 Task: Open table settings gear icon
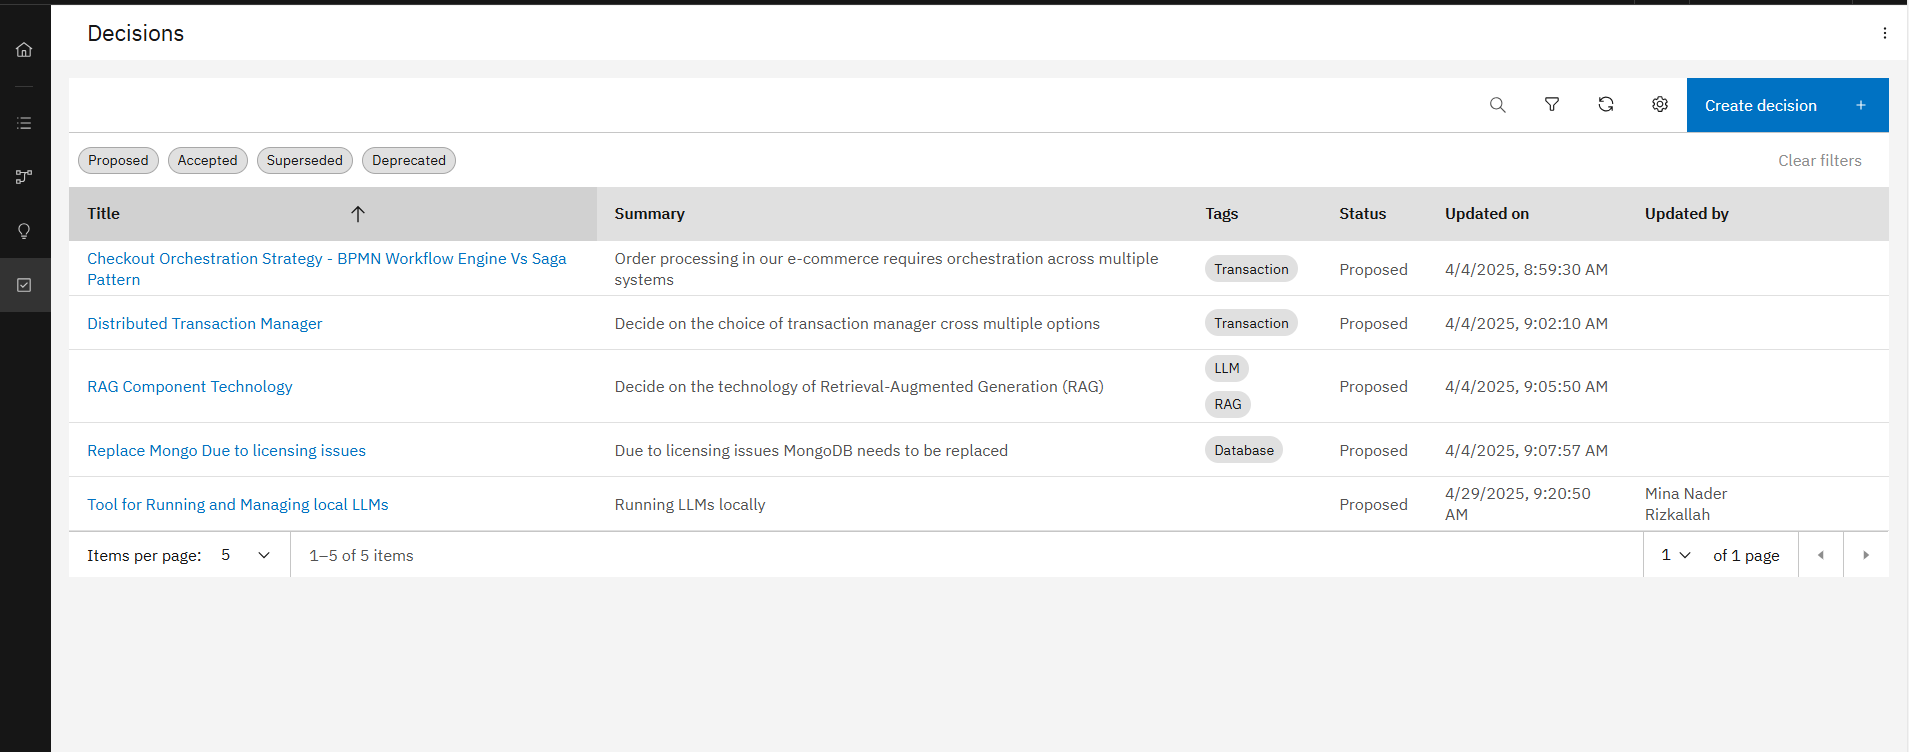pos(1659,105)
